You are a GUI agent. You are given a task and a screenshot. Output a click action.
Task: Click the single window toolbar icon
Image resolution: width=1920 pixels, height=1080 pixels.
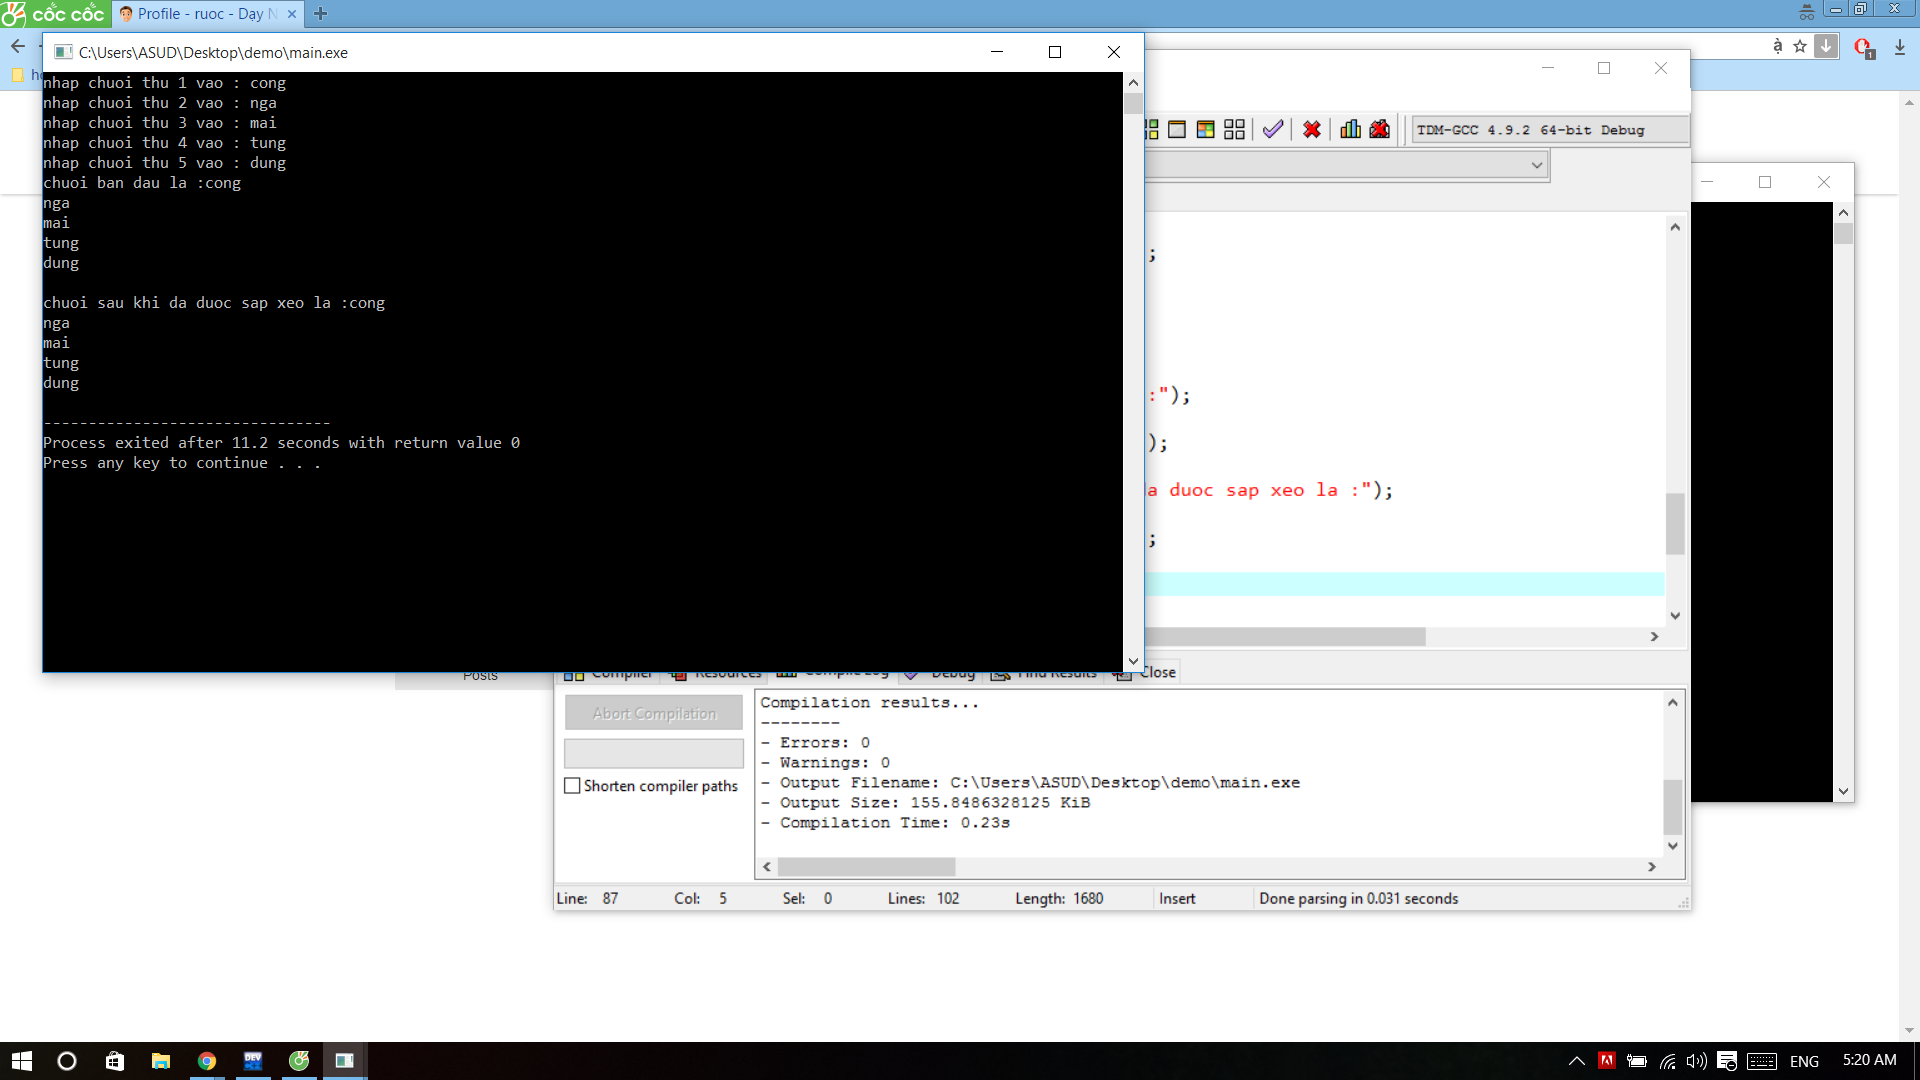point(1177,130)
